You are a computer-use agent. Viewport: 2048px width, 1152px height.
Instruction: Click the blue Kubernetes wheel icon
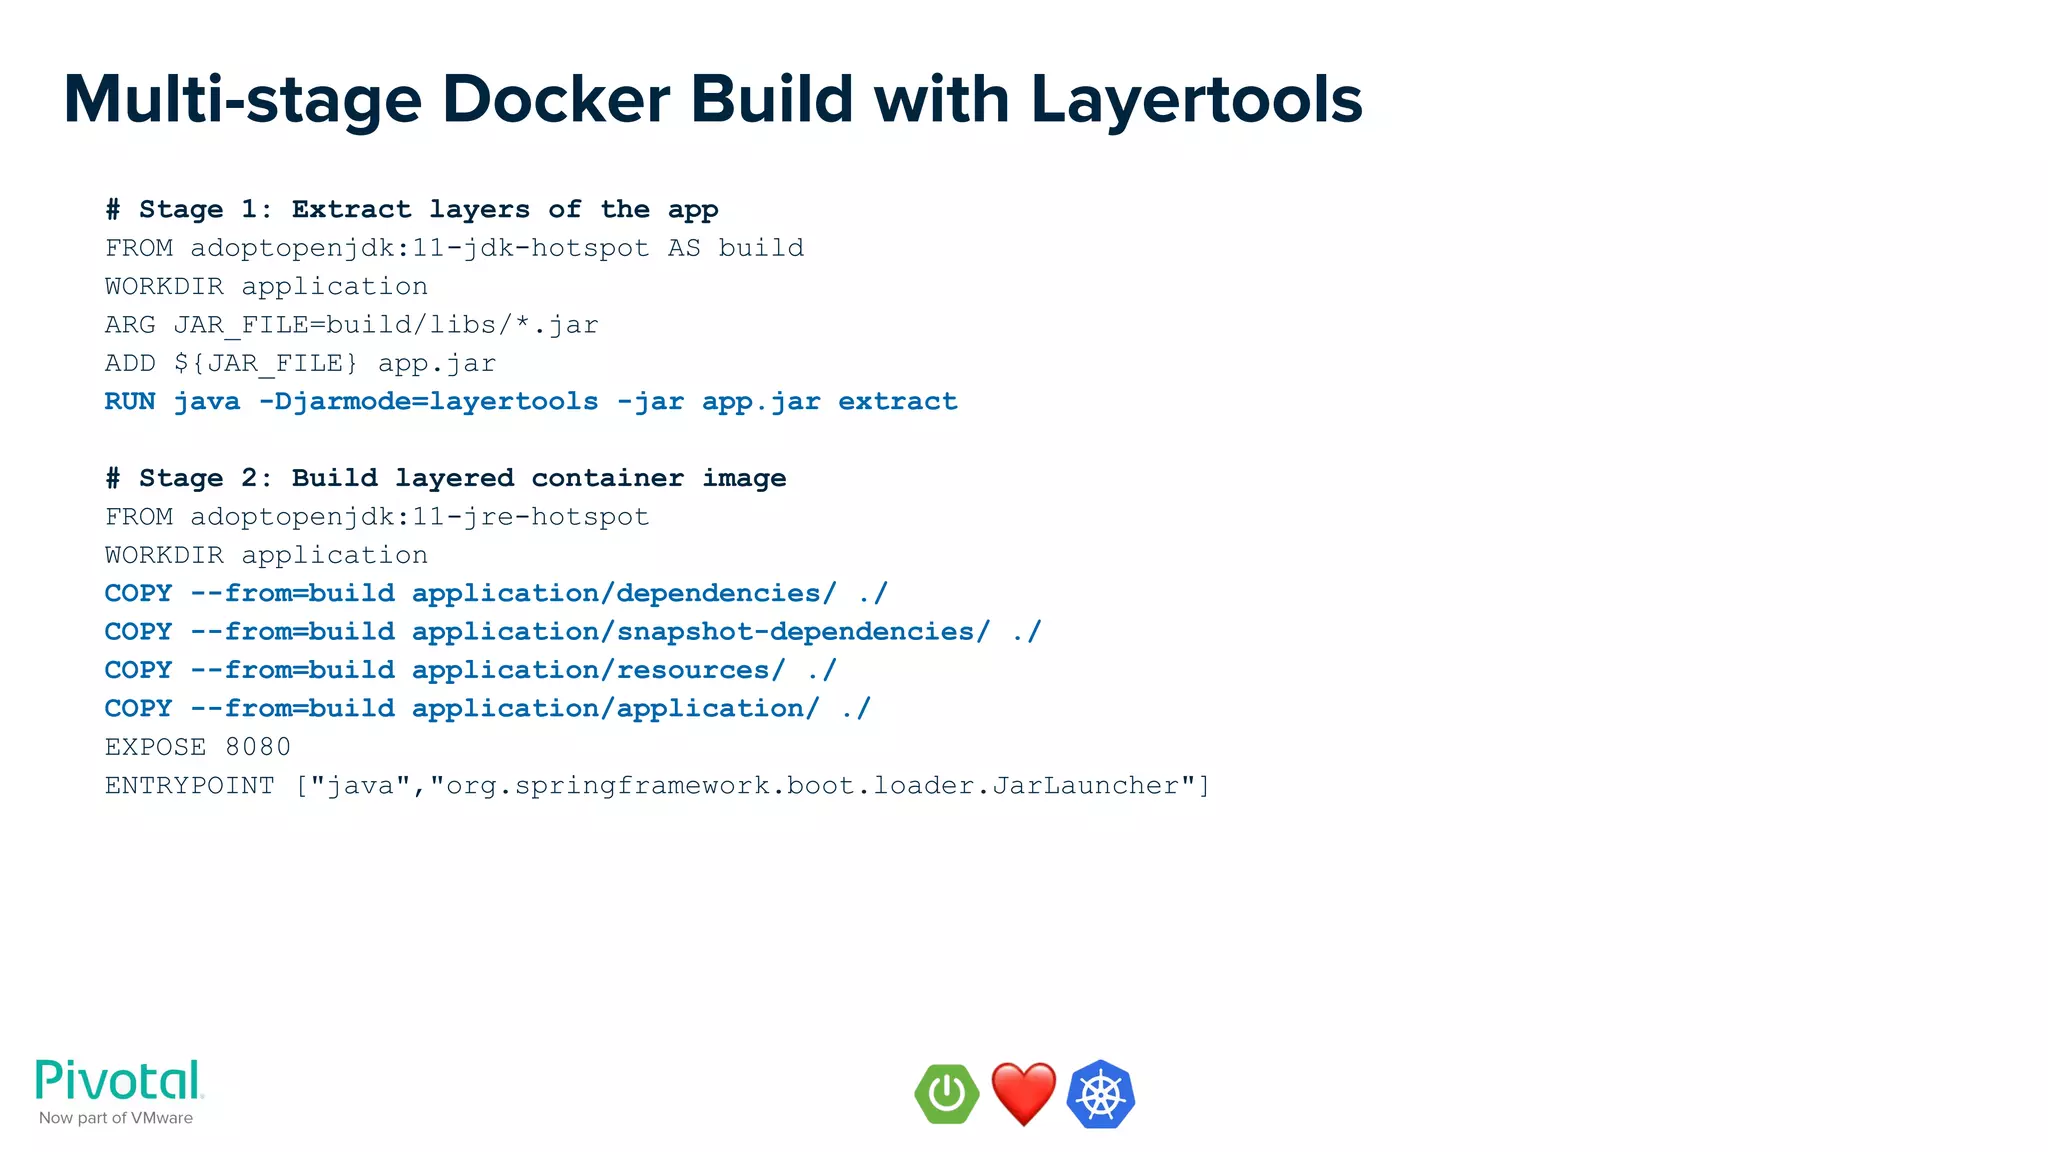[x=1100, y=1094]
